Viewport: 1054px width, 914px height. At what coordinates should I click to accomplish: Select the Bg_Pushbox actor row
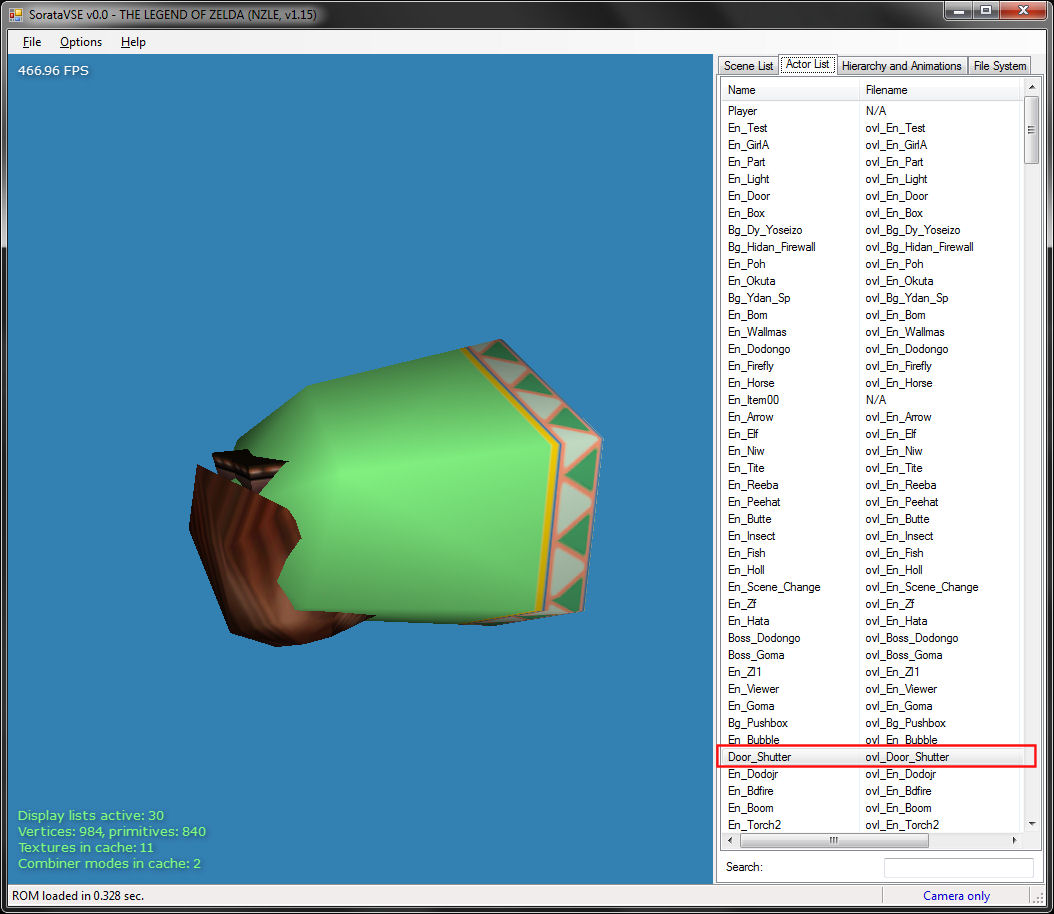coord(873,724)
